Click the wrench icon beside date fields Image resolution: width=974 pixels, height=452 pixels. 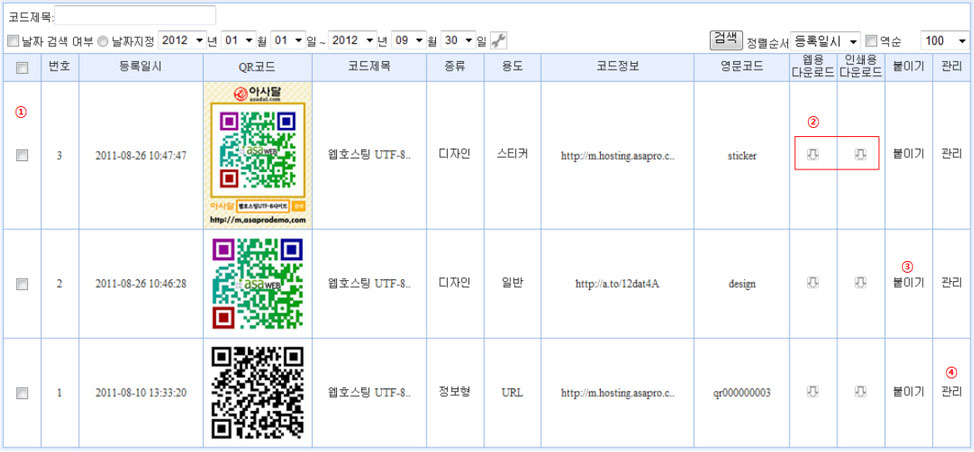(x=498, y=41)
